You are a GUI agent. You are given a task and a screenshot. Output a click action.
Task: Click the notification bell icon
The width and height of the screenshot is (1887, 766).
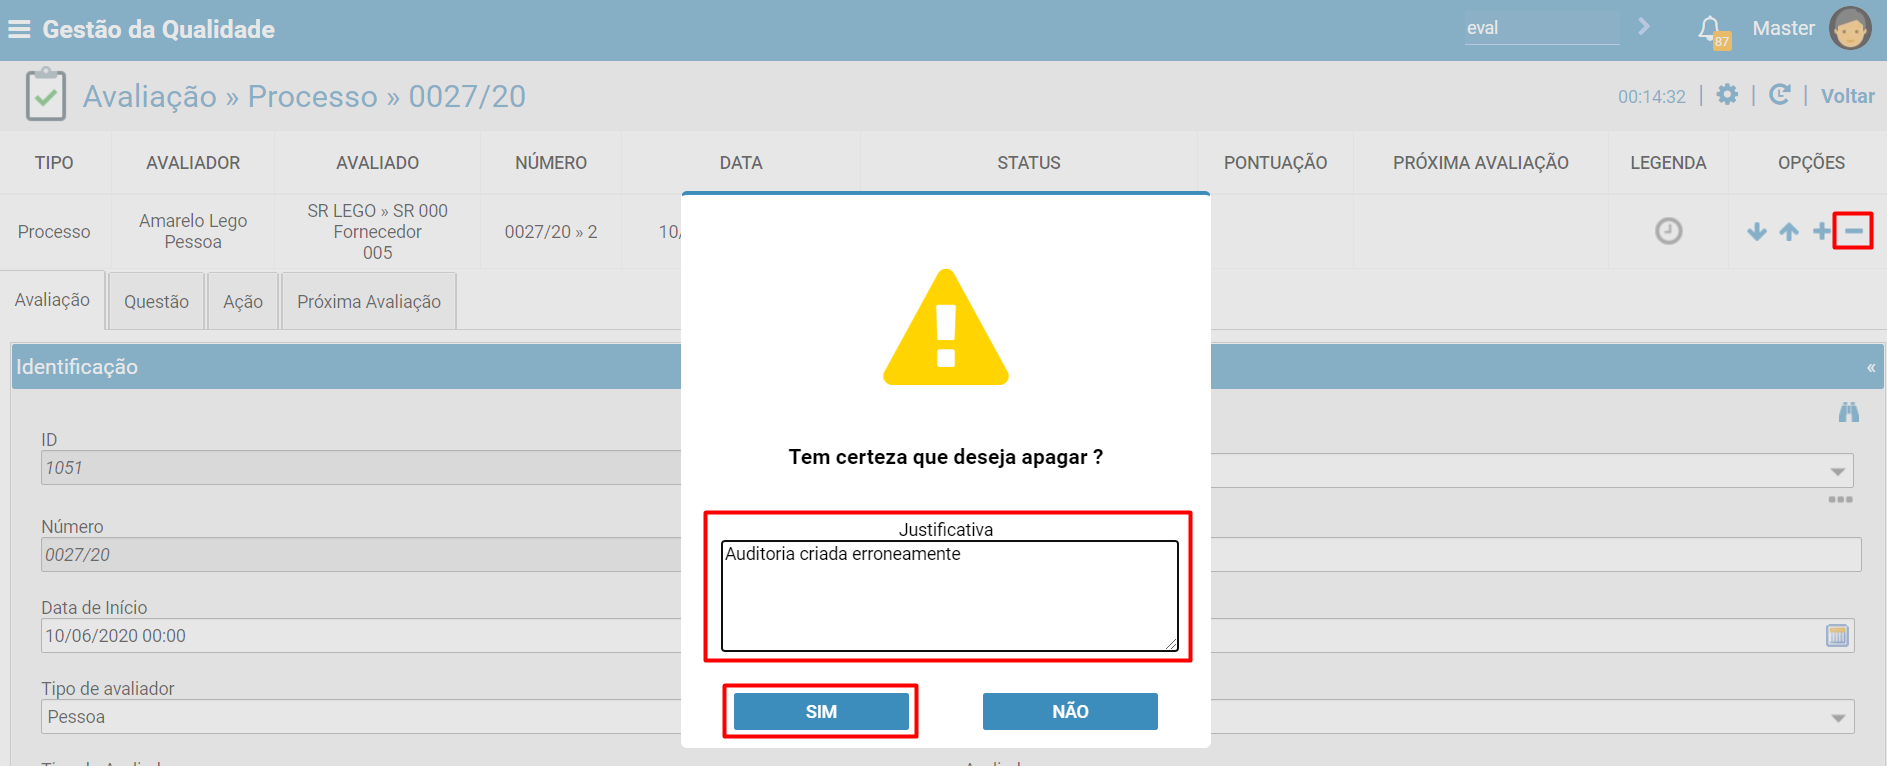[x=1711, y=29]
